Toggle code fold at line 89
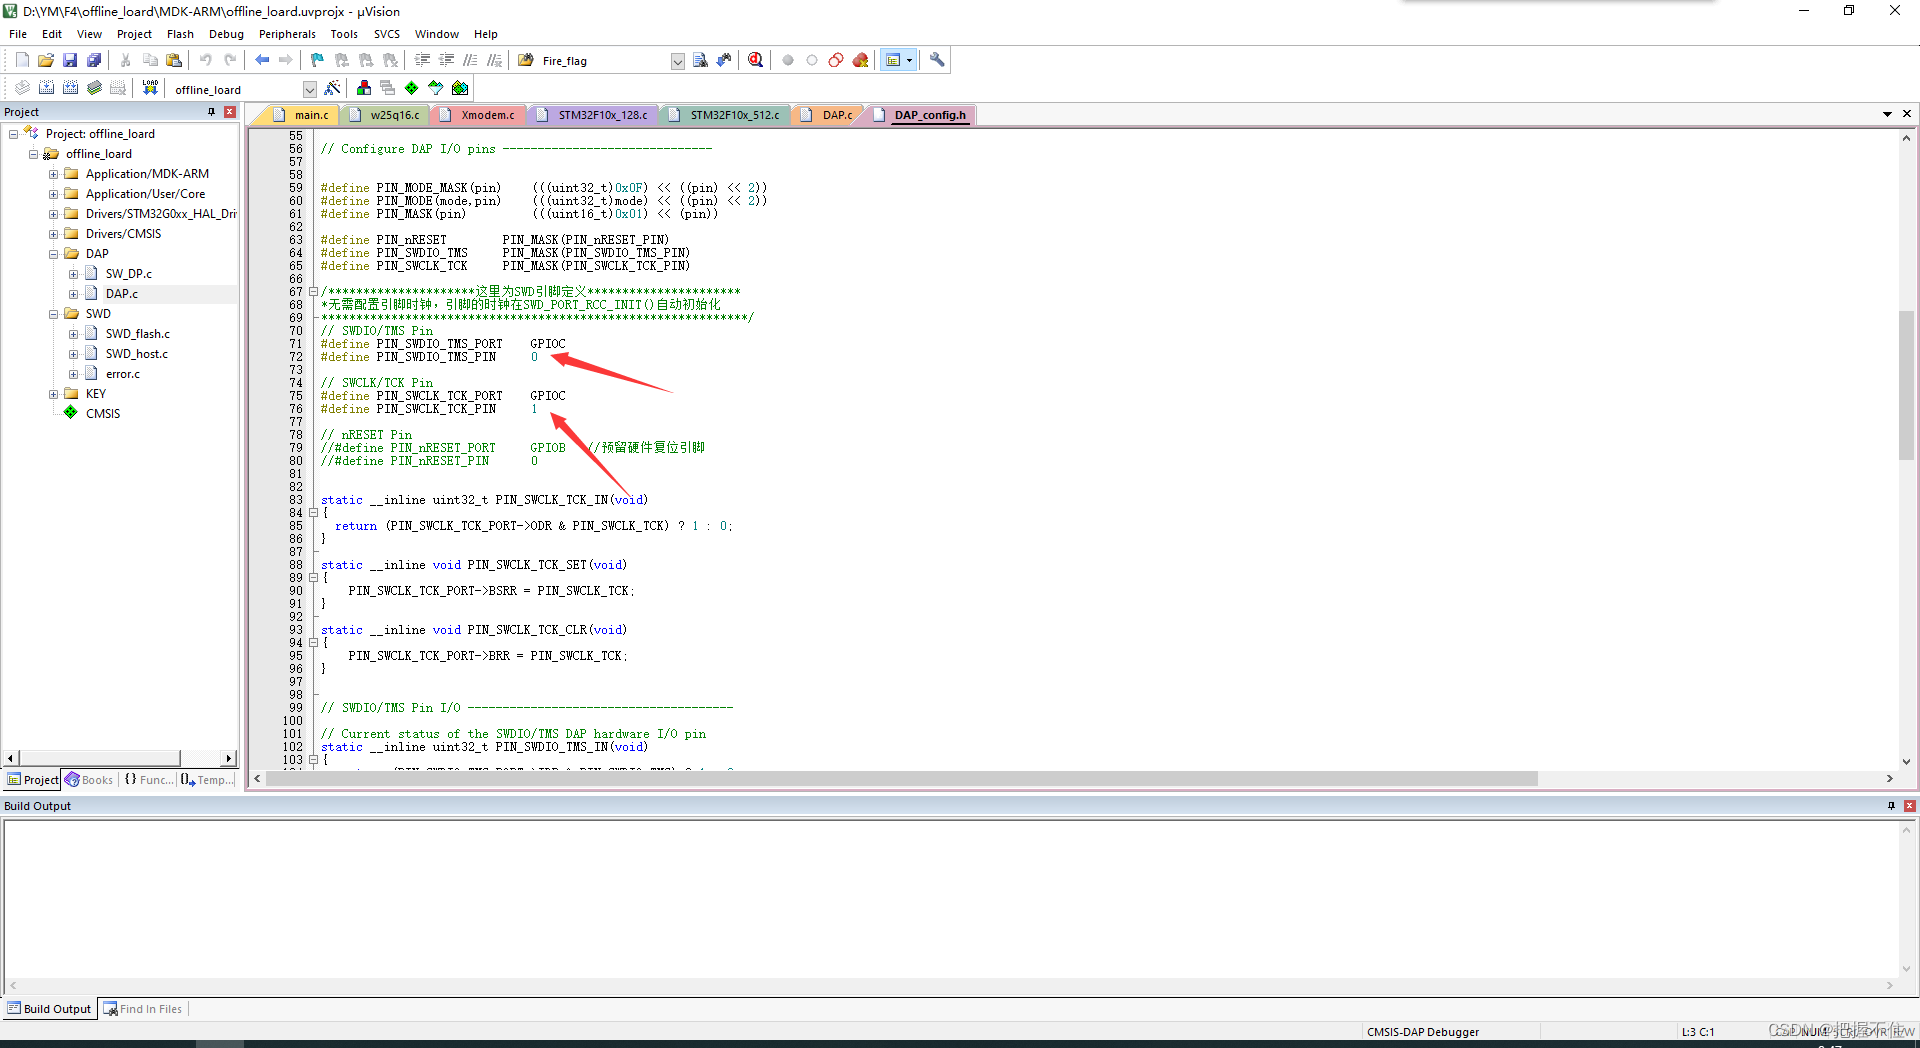The height and width of the screenshot is (1048, 1920). 313,578
